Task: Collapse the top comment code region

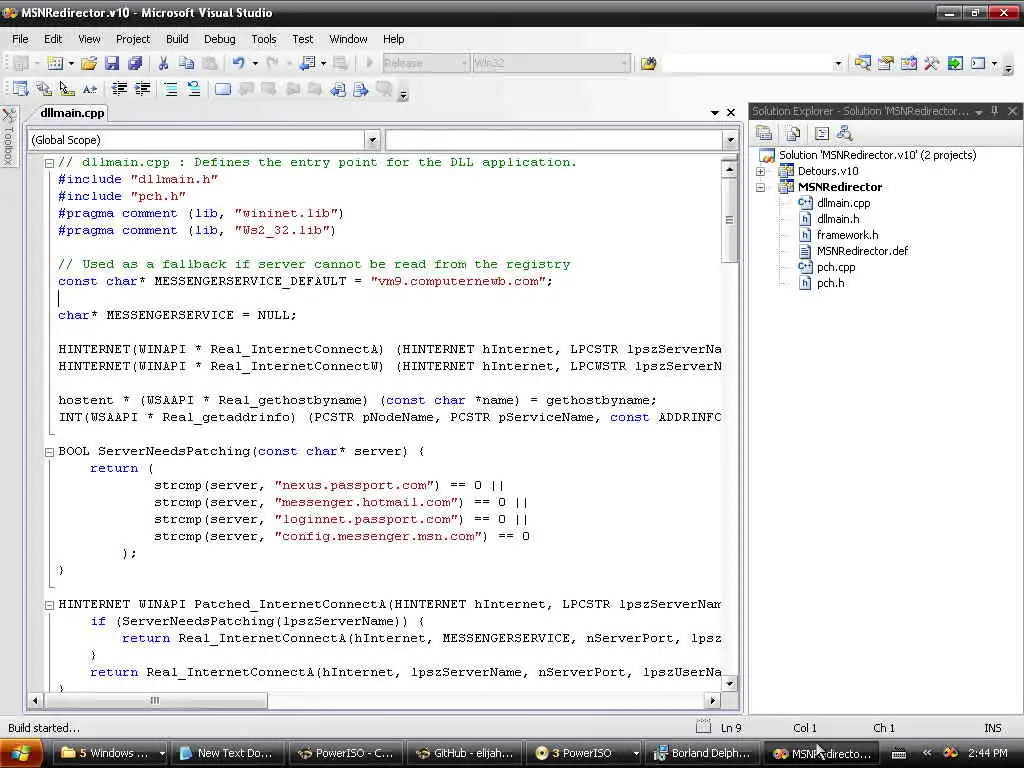Action: click(x=49, y=163)
